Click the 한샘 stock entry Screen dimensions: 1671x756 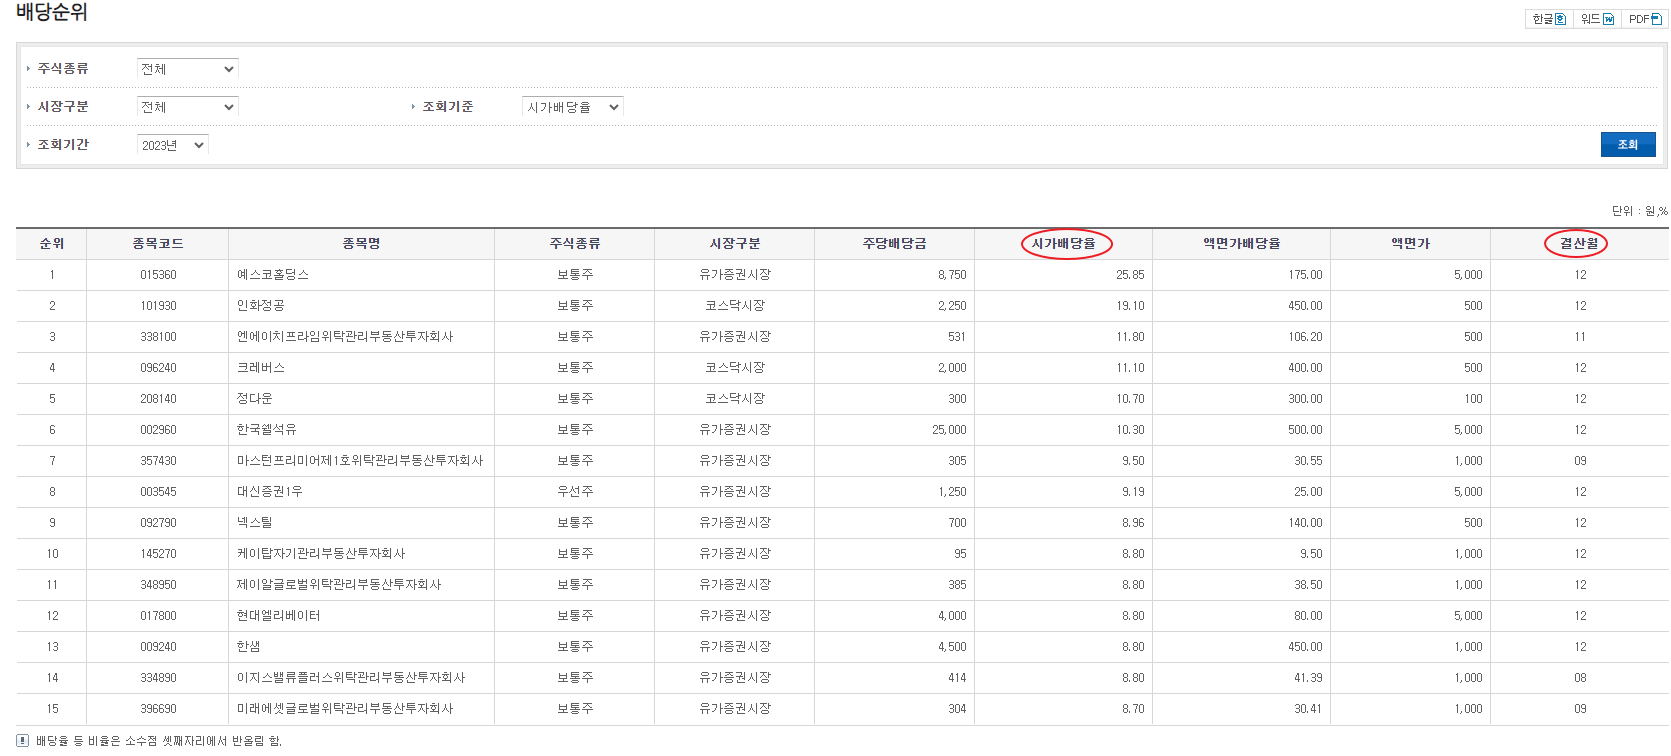pos(248,647)
